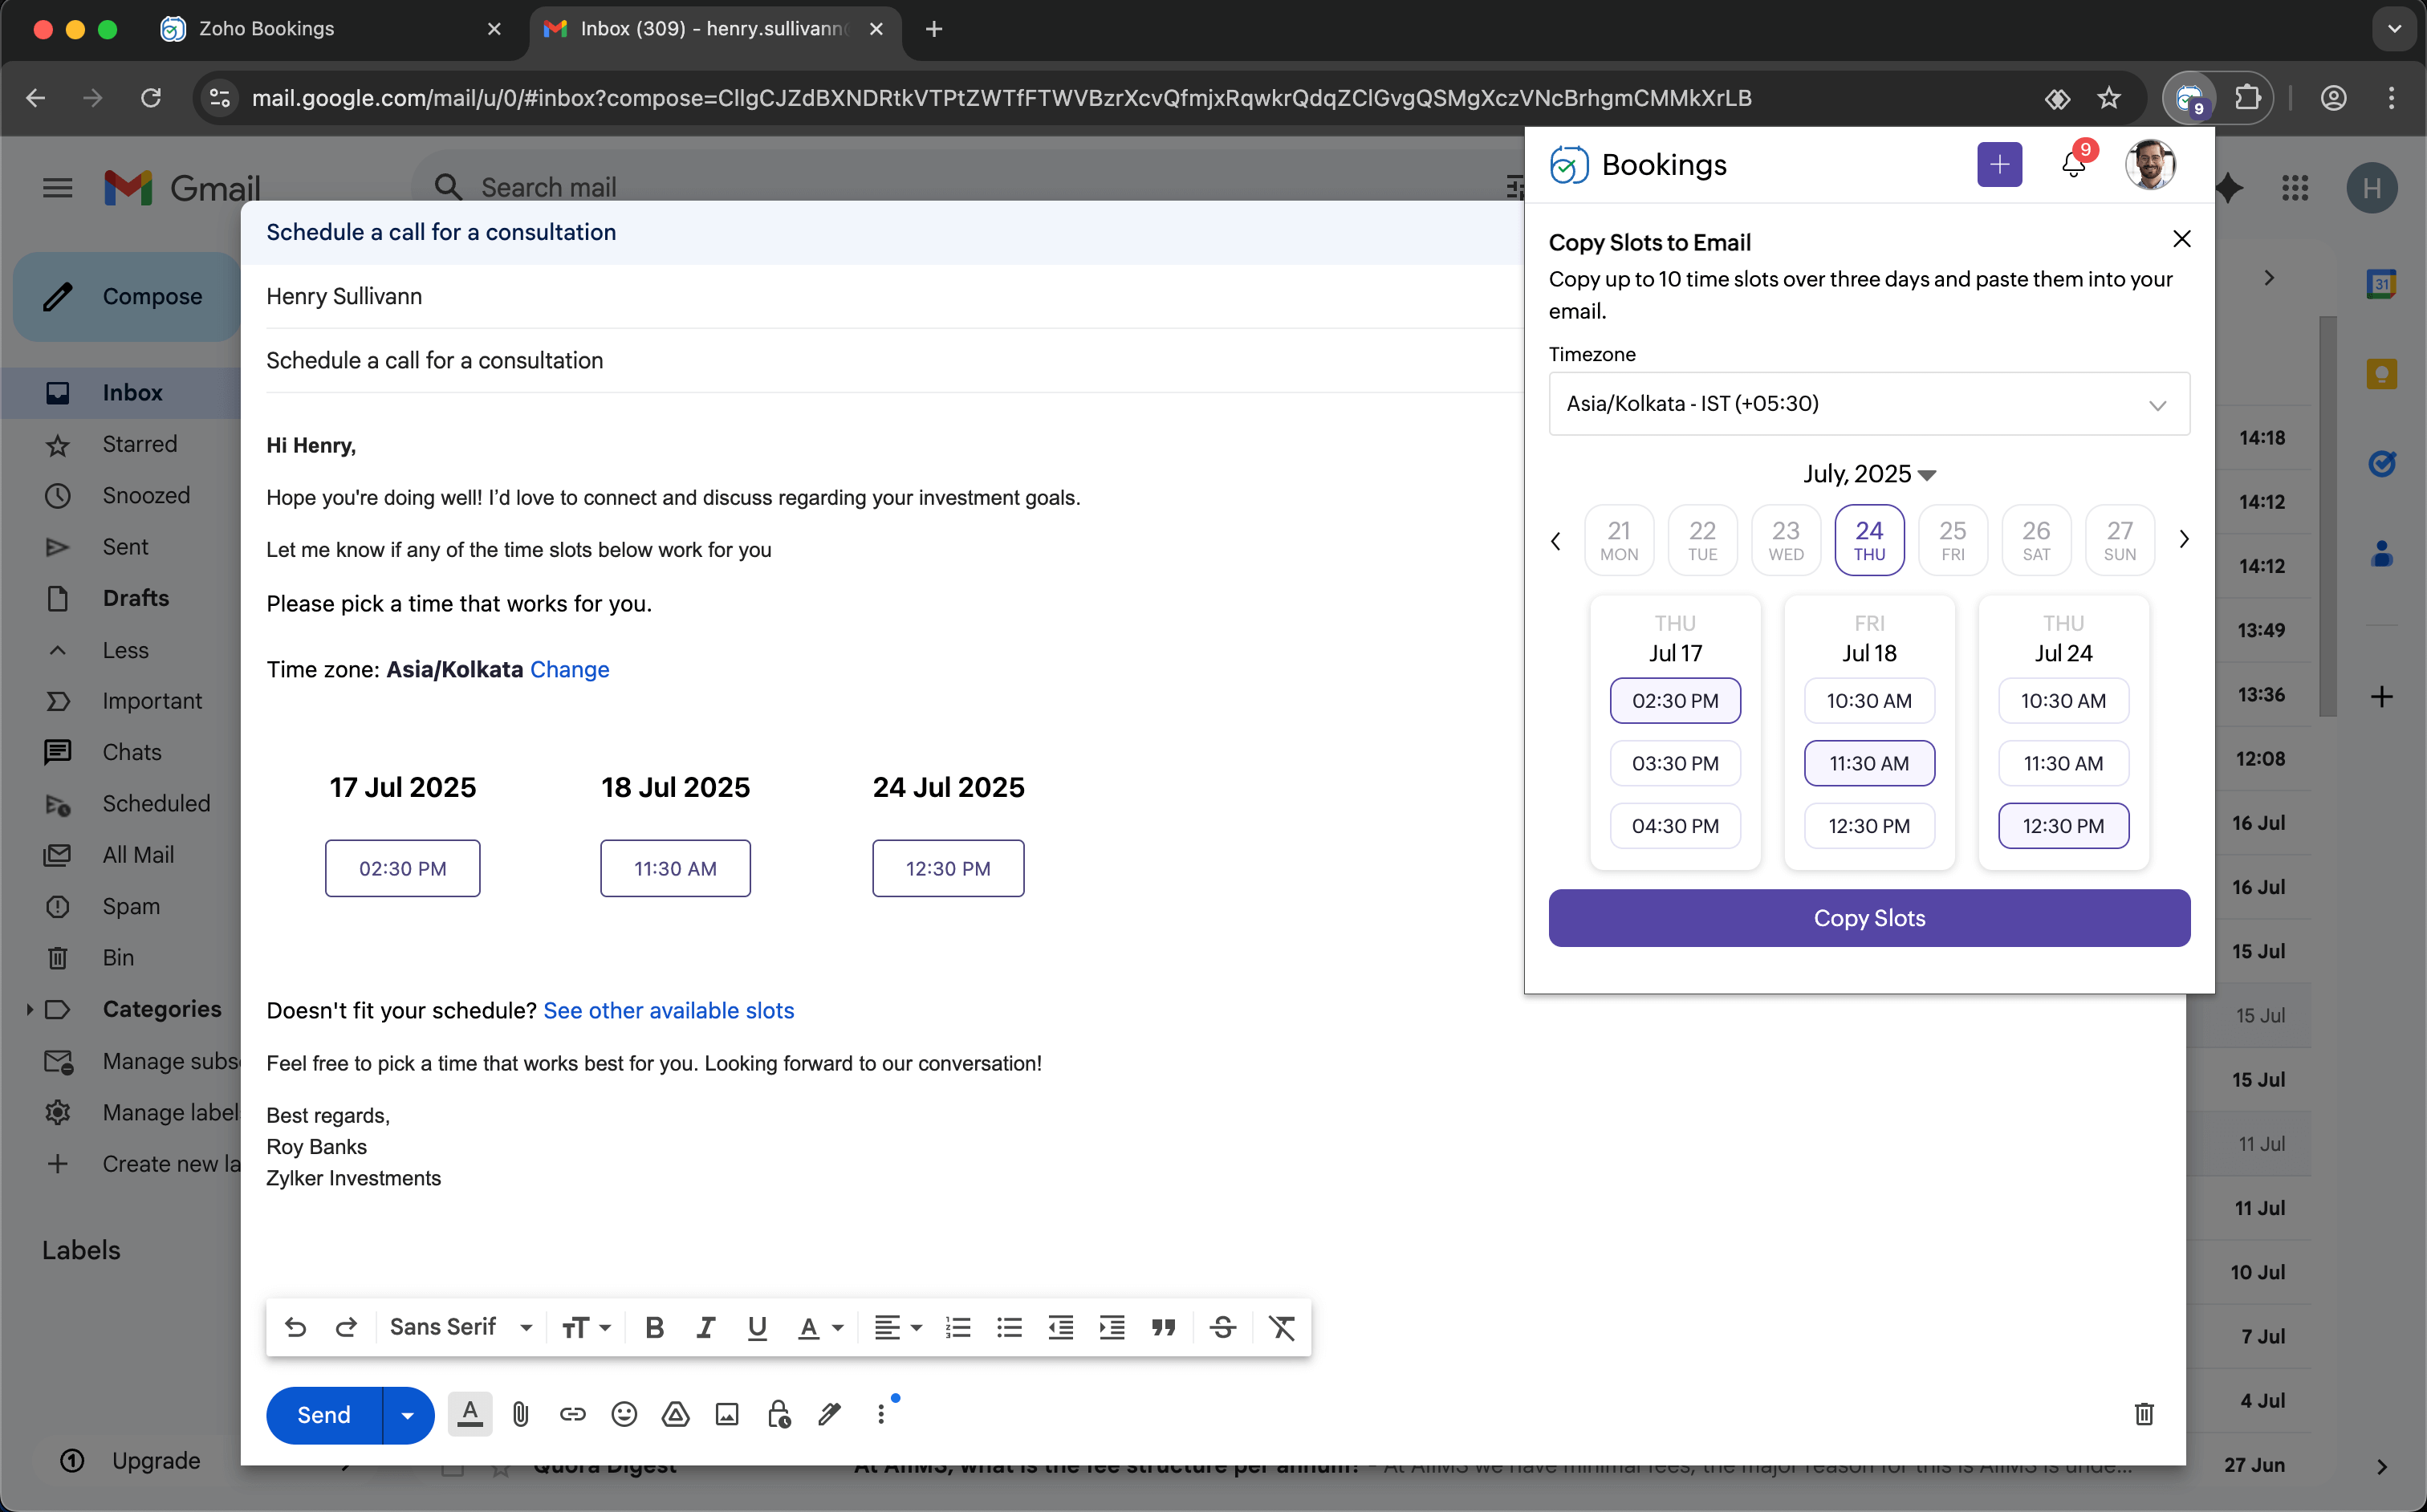Open the Gmail hamburger navigation menu
Viewport: 2427px width, 1512px height.
(x=57, y=187)
